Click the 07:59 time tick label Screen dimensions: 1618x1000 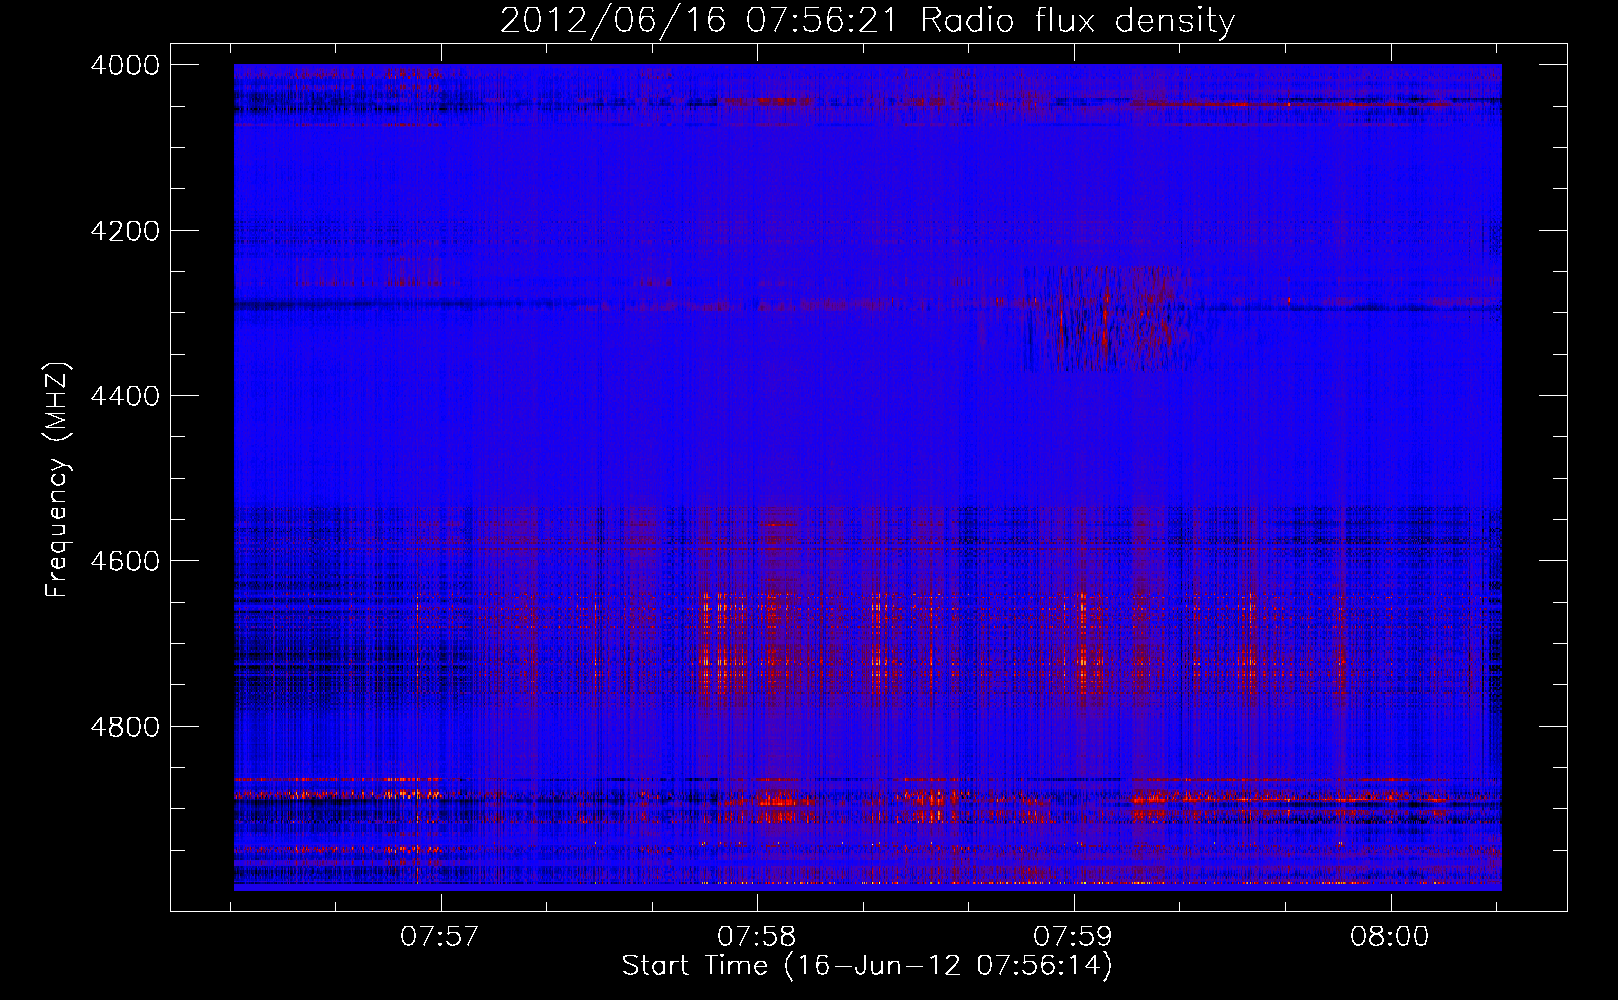pos(1073,937)
